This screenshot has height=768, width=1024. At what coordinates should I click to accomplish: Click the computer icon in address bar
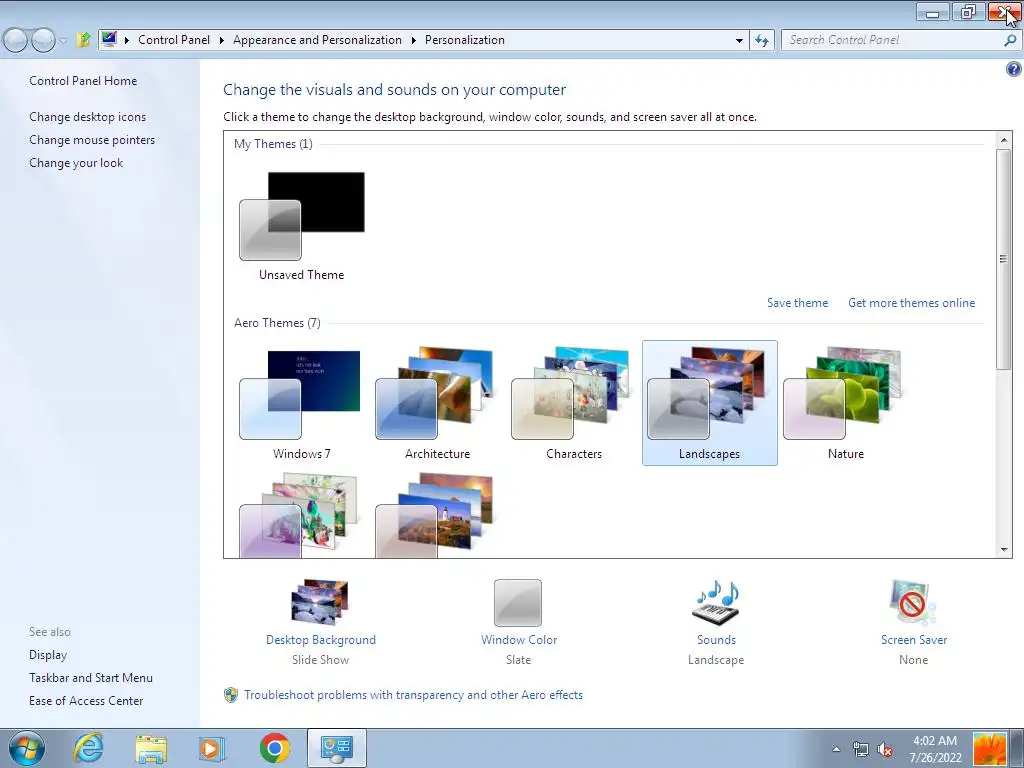[x=109, y=39]
